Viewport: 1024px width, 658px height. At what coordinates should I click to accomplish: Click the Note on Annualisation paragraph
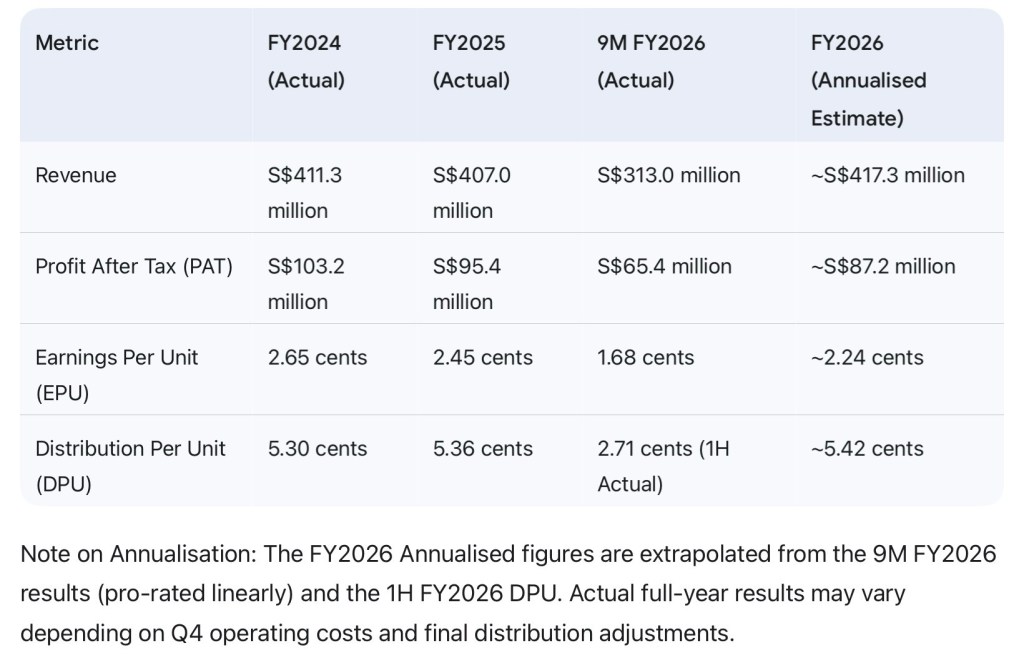click(x=508, y=593)
